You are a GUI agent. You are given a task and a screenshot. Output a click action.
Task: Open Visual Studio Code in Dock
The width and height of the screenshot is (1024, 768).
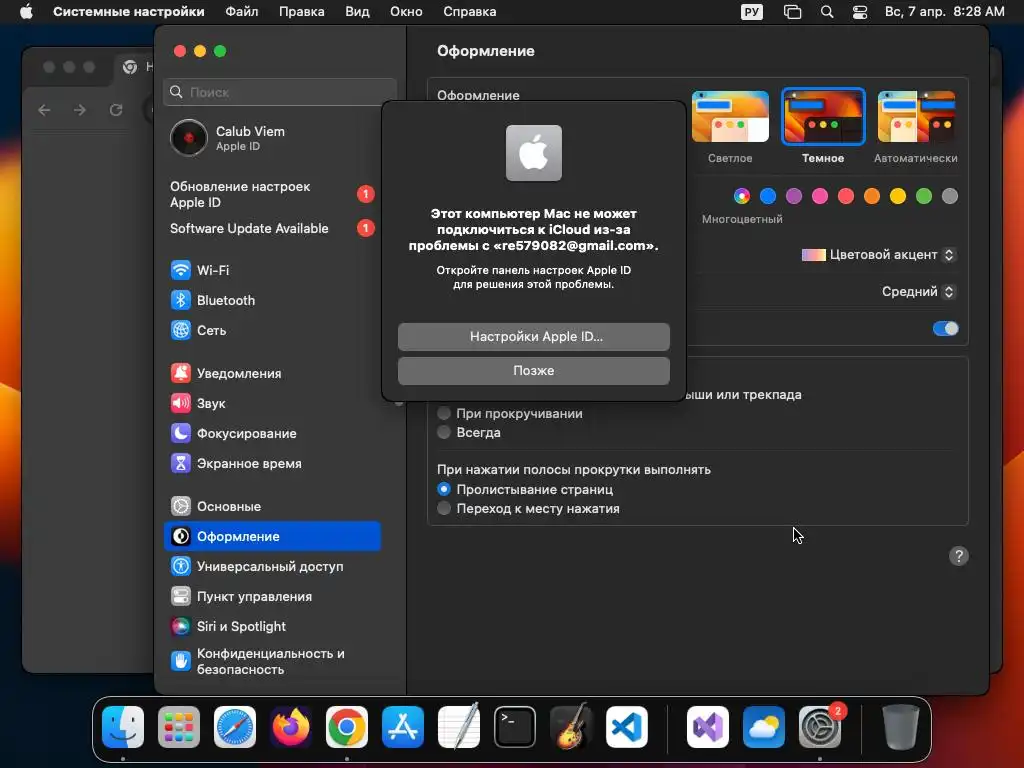(627, 726)
